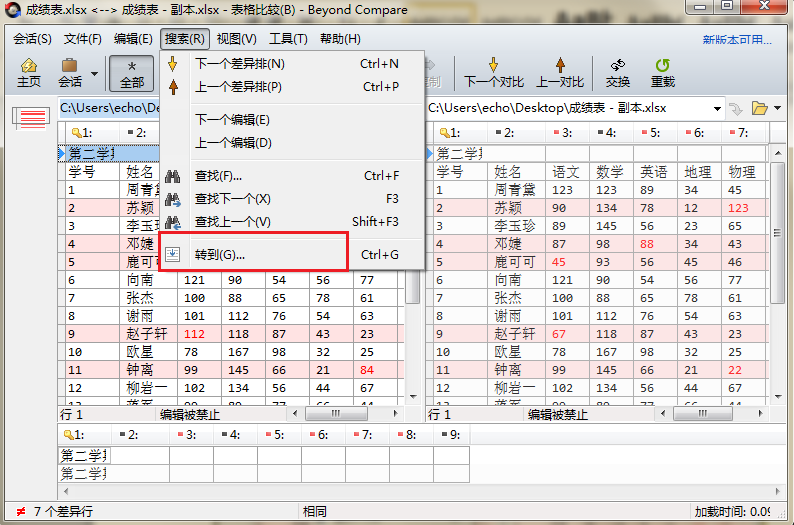The height and width of the screenshot is (525, 794).
Task: Click the new version available link
Action: pyautogui.click(x=737, y=39)
